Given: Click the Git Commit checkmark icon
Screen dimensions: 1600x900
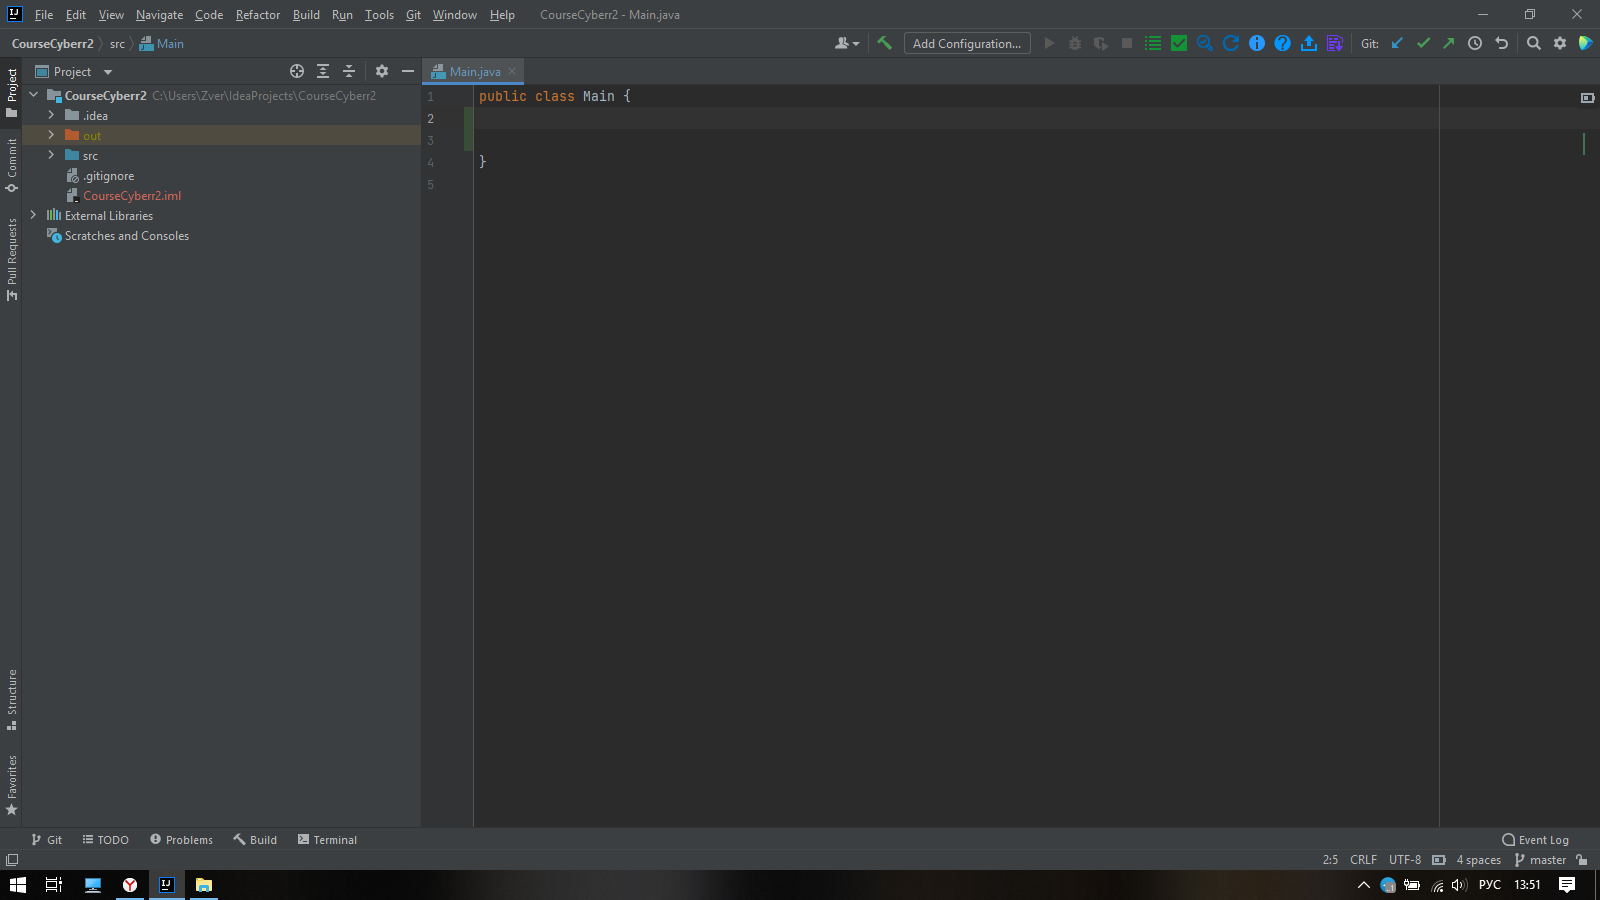Looking at the screenshot, I should coord(1423,43).
